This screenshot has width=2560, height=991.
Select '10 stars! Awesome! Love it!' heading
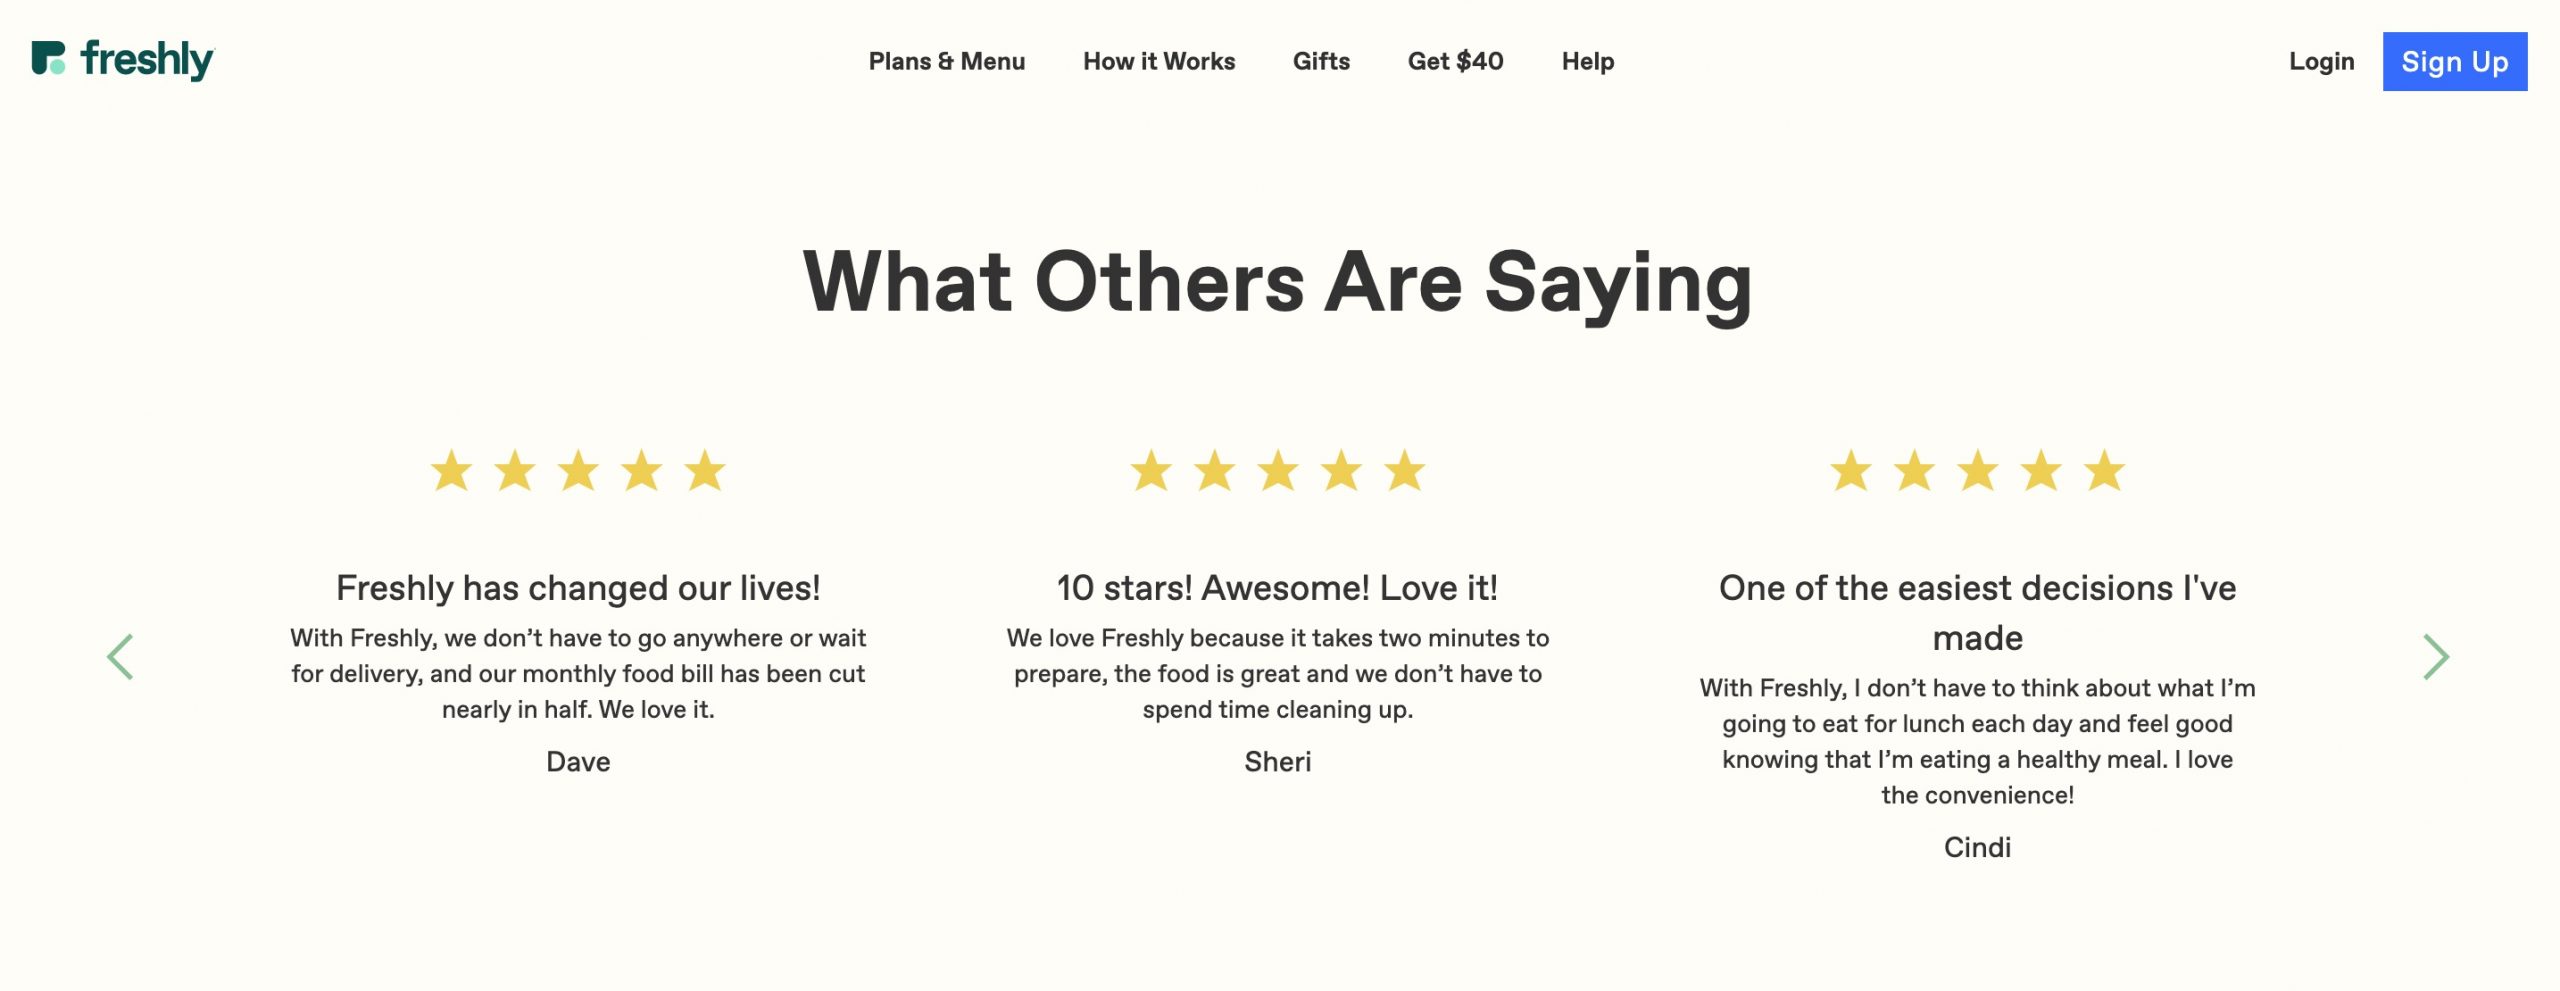pos(1277,588)
